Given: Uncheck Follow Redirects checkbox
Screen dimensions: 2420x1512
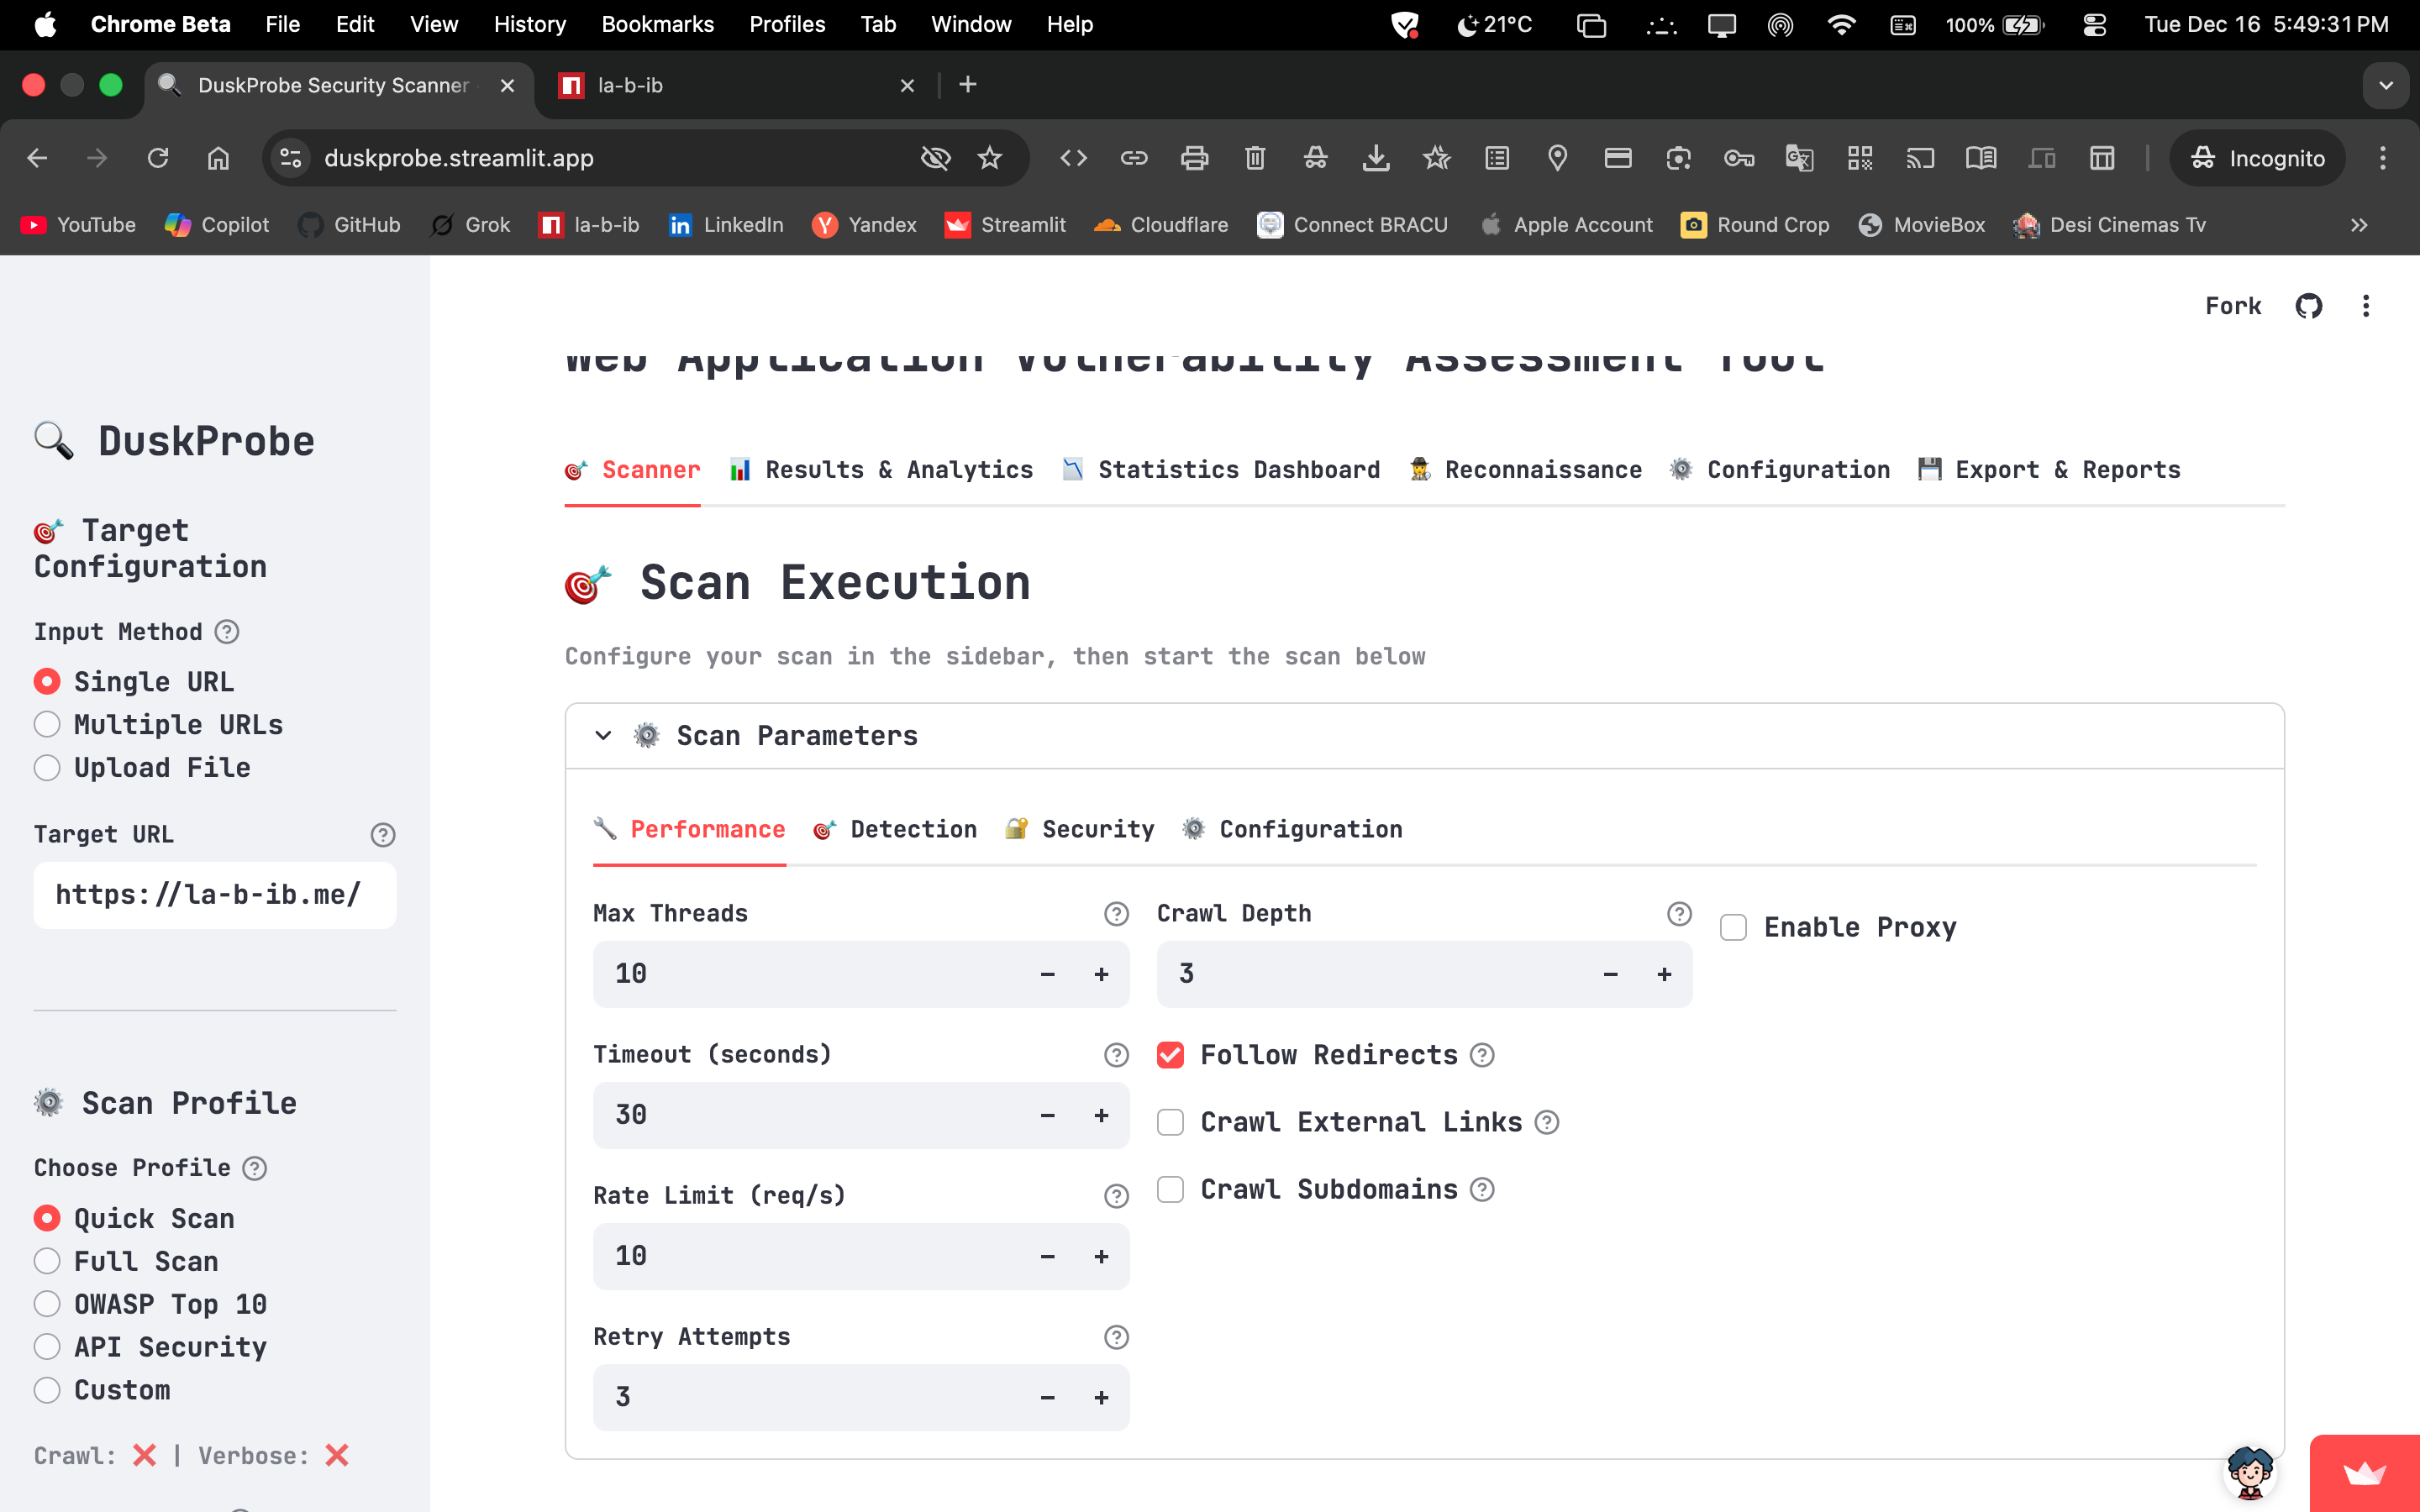Looking at the screenshot, I should pyautogui.click(x=1170, y=1055).
